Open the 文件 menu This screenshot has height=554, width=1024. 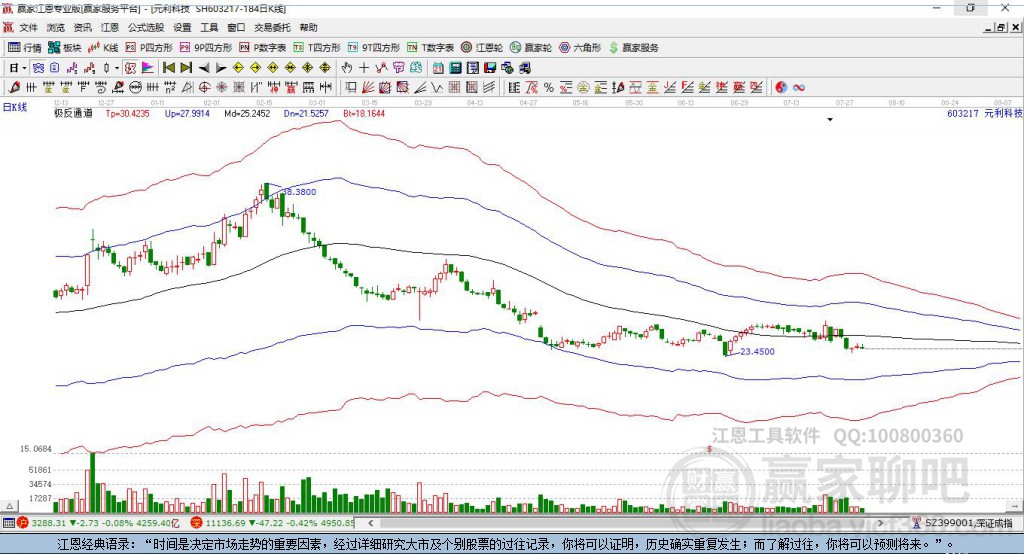coord(28,27)
